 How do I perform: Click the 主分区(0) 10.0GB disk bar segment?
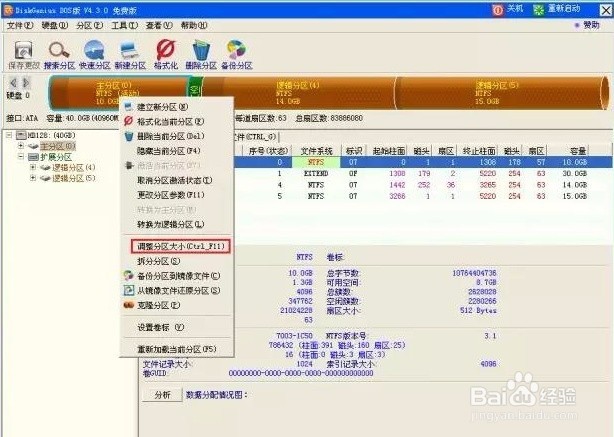tap(118, 93)
